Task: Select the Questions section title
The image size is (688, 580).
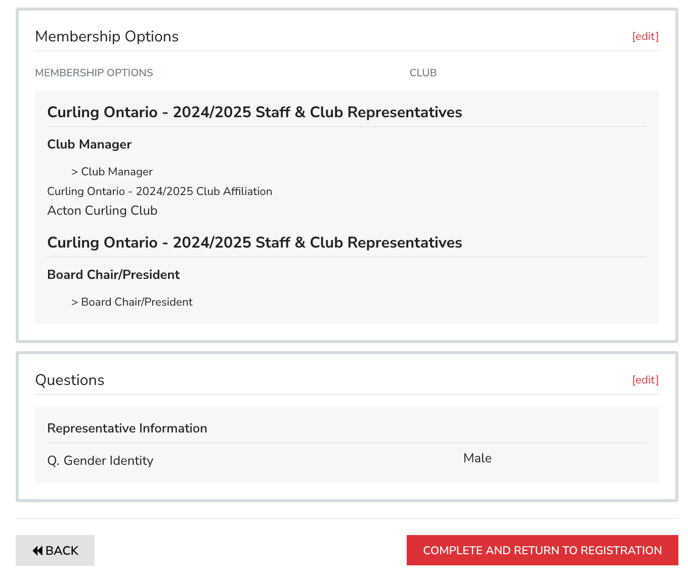Action: click(70, 380)
